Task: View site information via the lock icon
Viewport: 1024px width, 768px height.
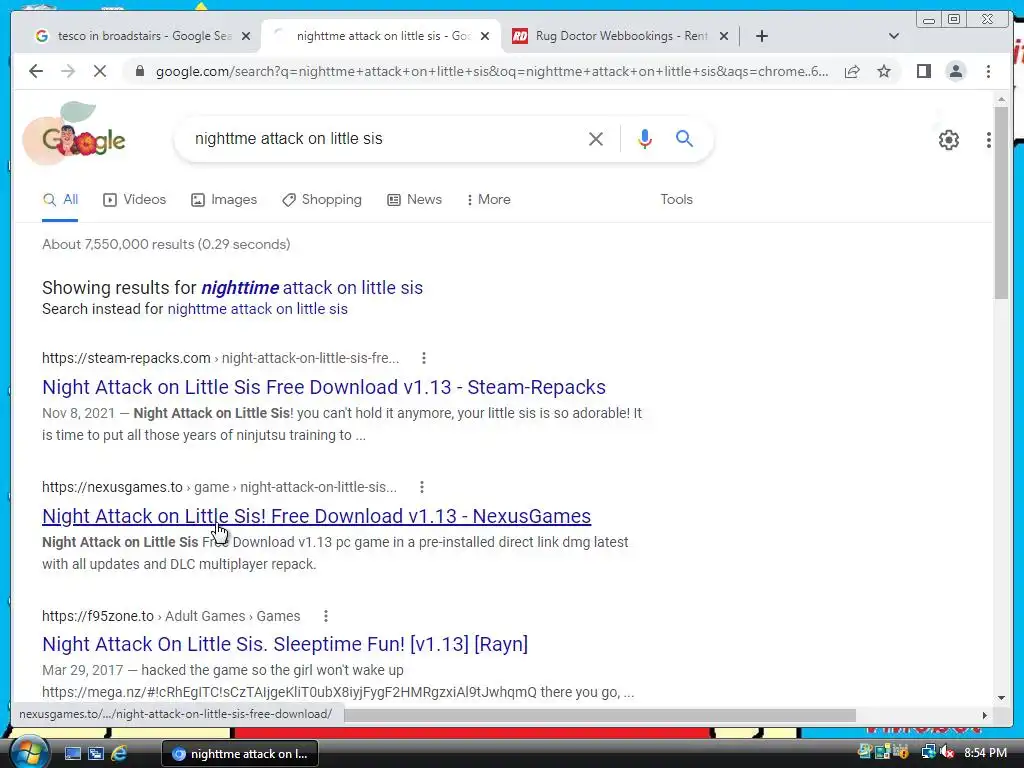Action: 139,71
